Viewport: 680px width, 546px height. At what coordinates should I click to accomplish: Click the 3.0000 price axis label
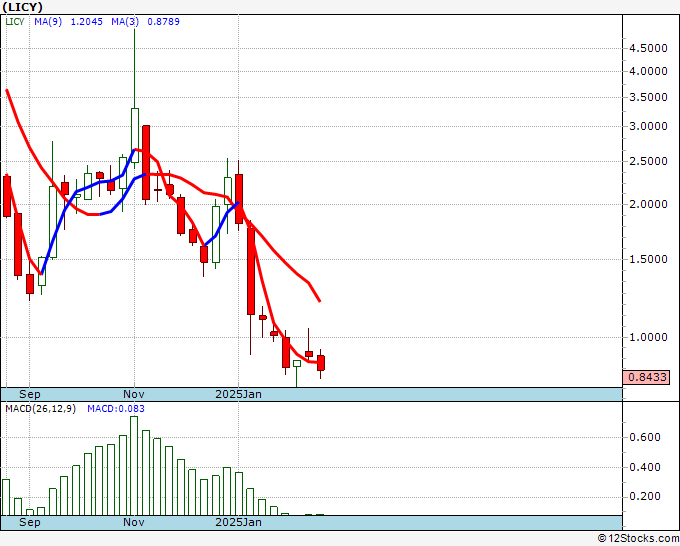click(x=648, y=126)
